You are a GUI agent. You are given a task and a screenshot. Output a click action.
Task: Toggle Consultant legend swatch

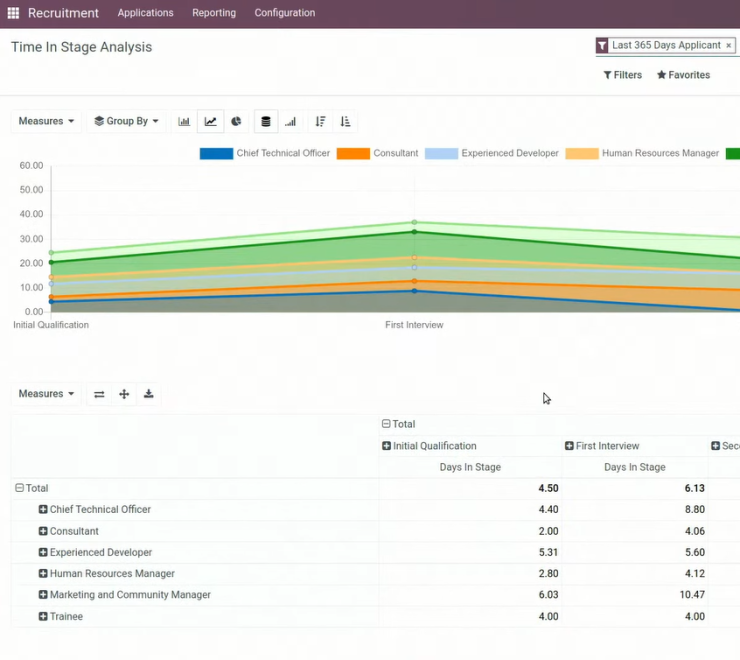click(x=353, y=153)
